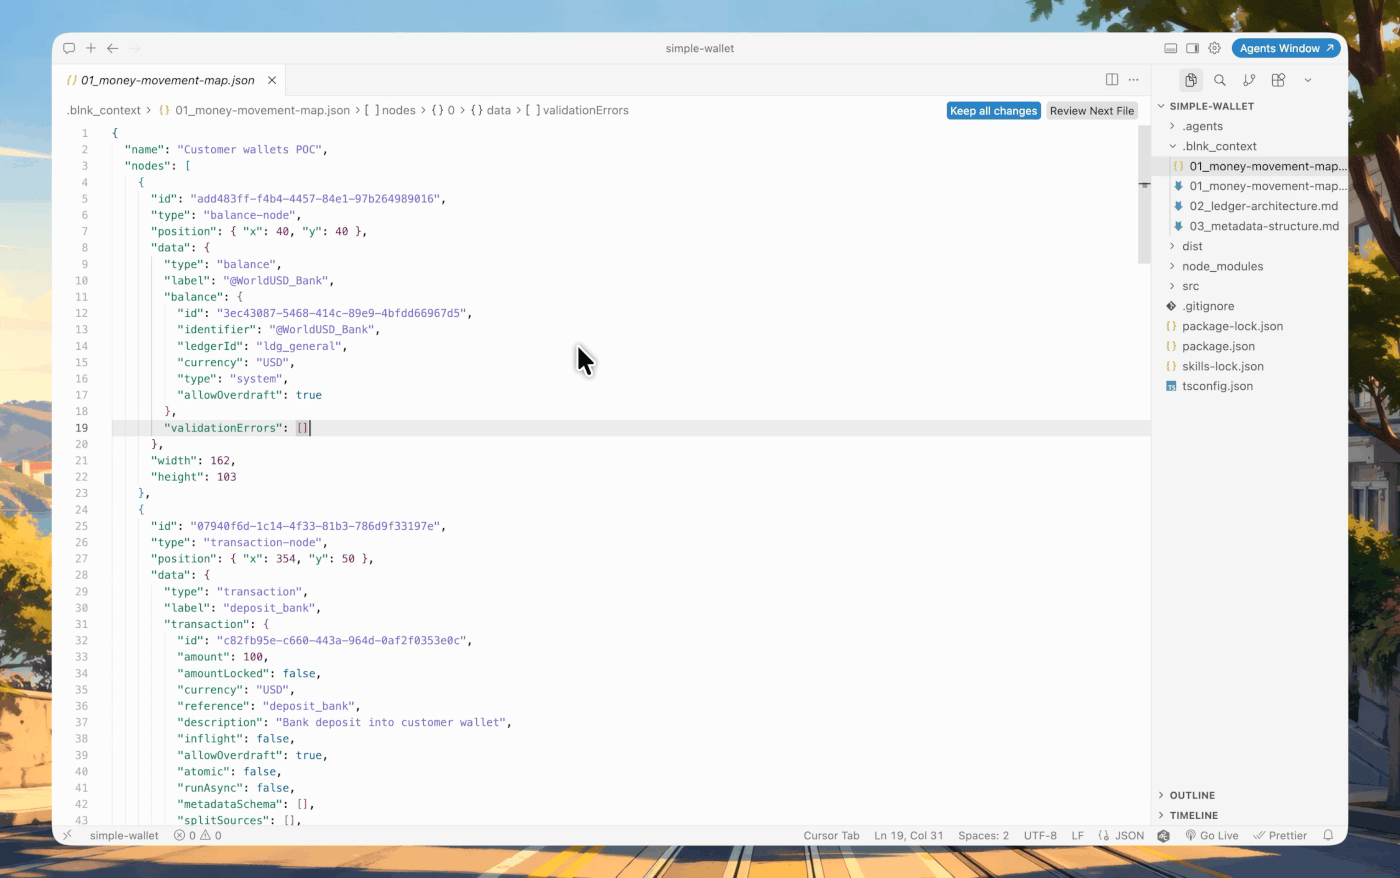Click the editor vertical scrollbar thumb
Viewport: 1400px width, 878px height.
coord(1144,194)
